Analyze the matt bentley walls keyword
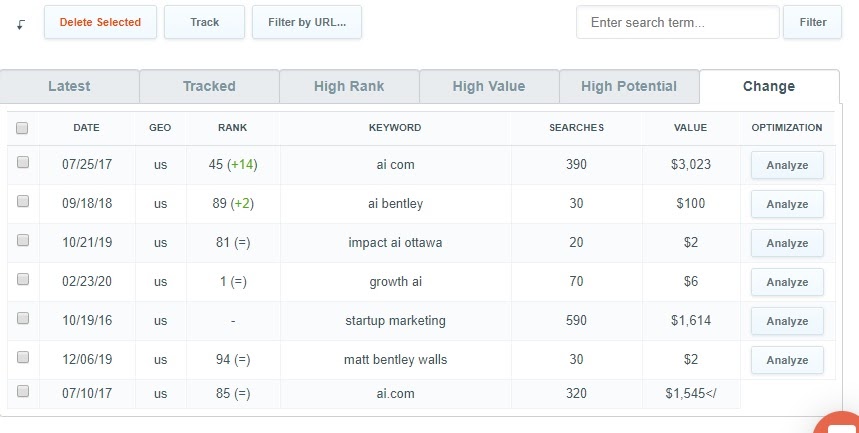Viewport: 859px width, 433px height. (787, 360)
